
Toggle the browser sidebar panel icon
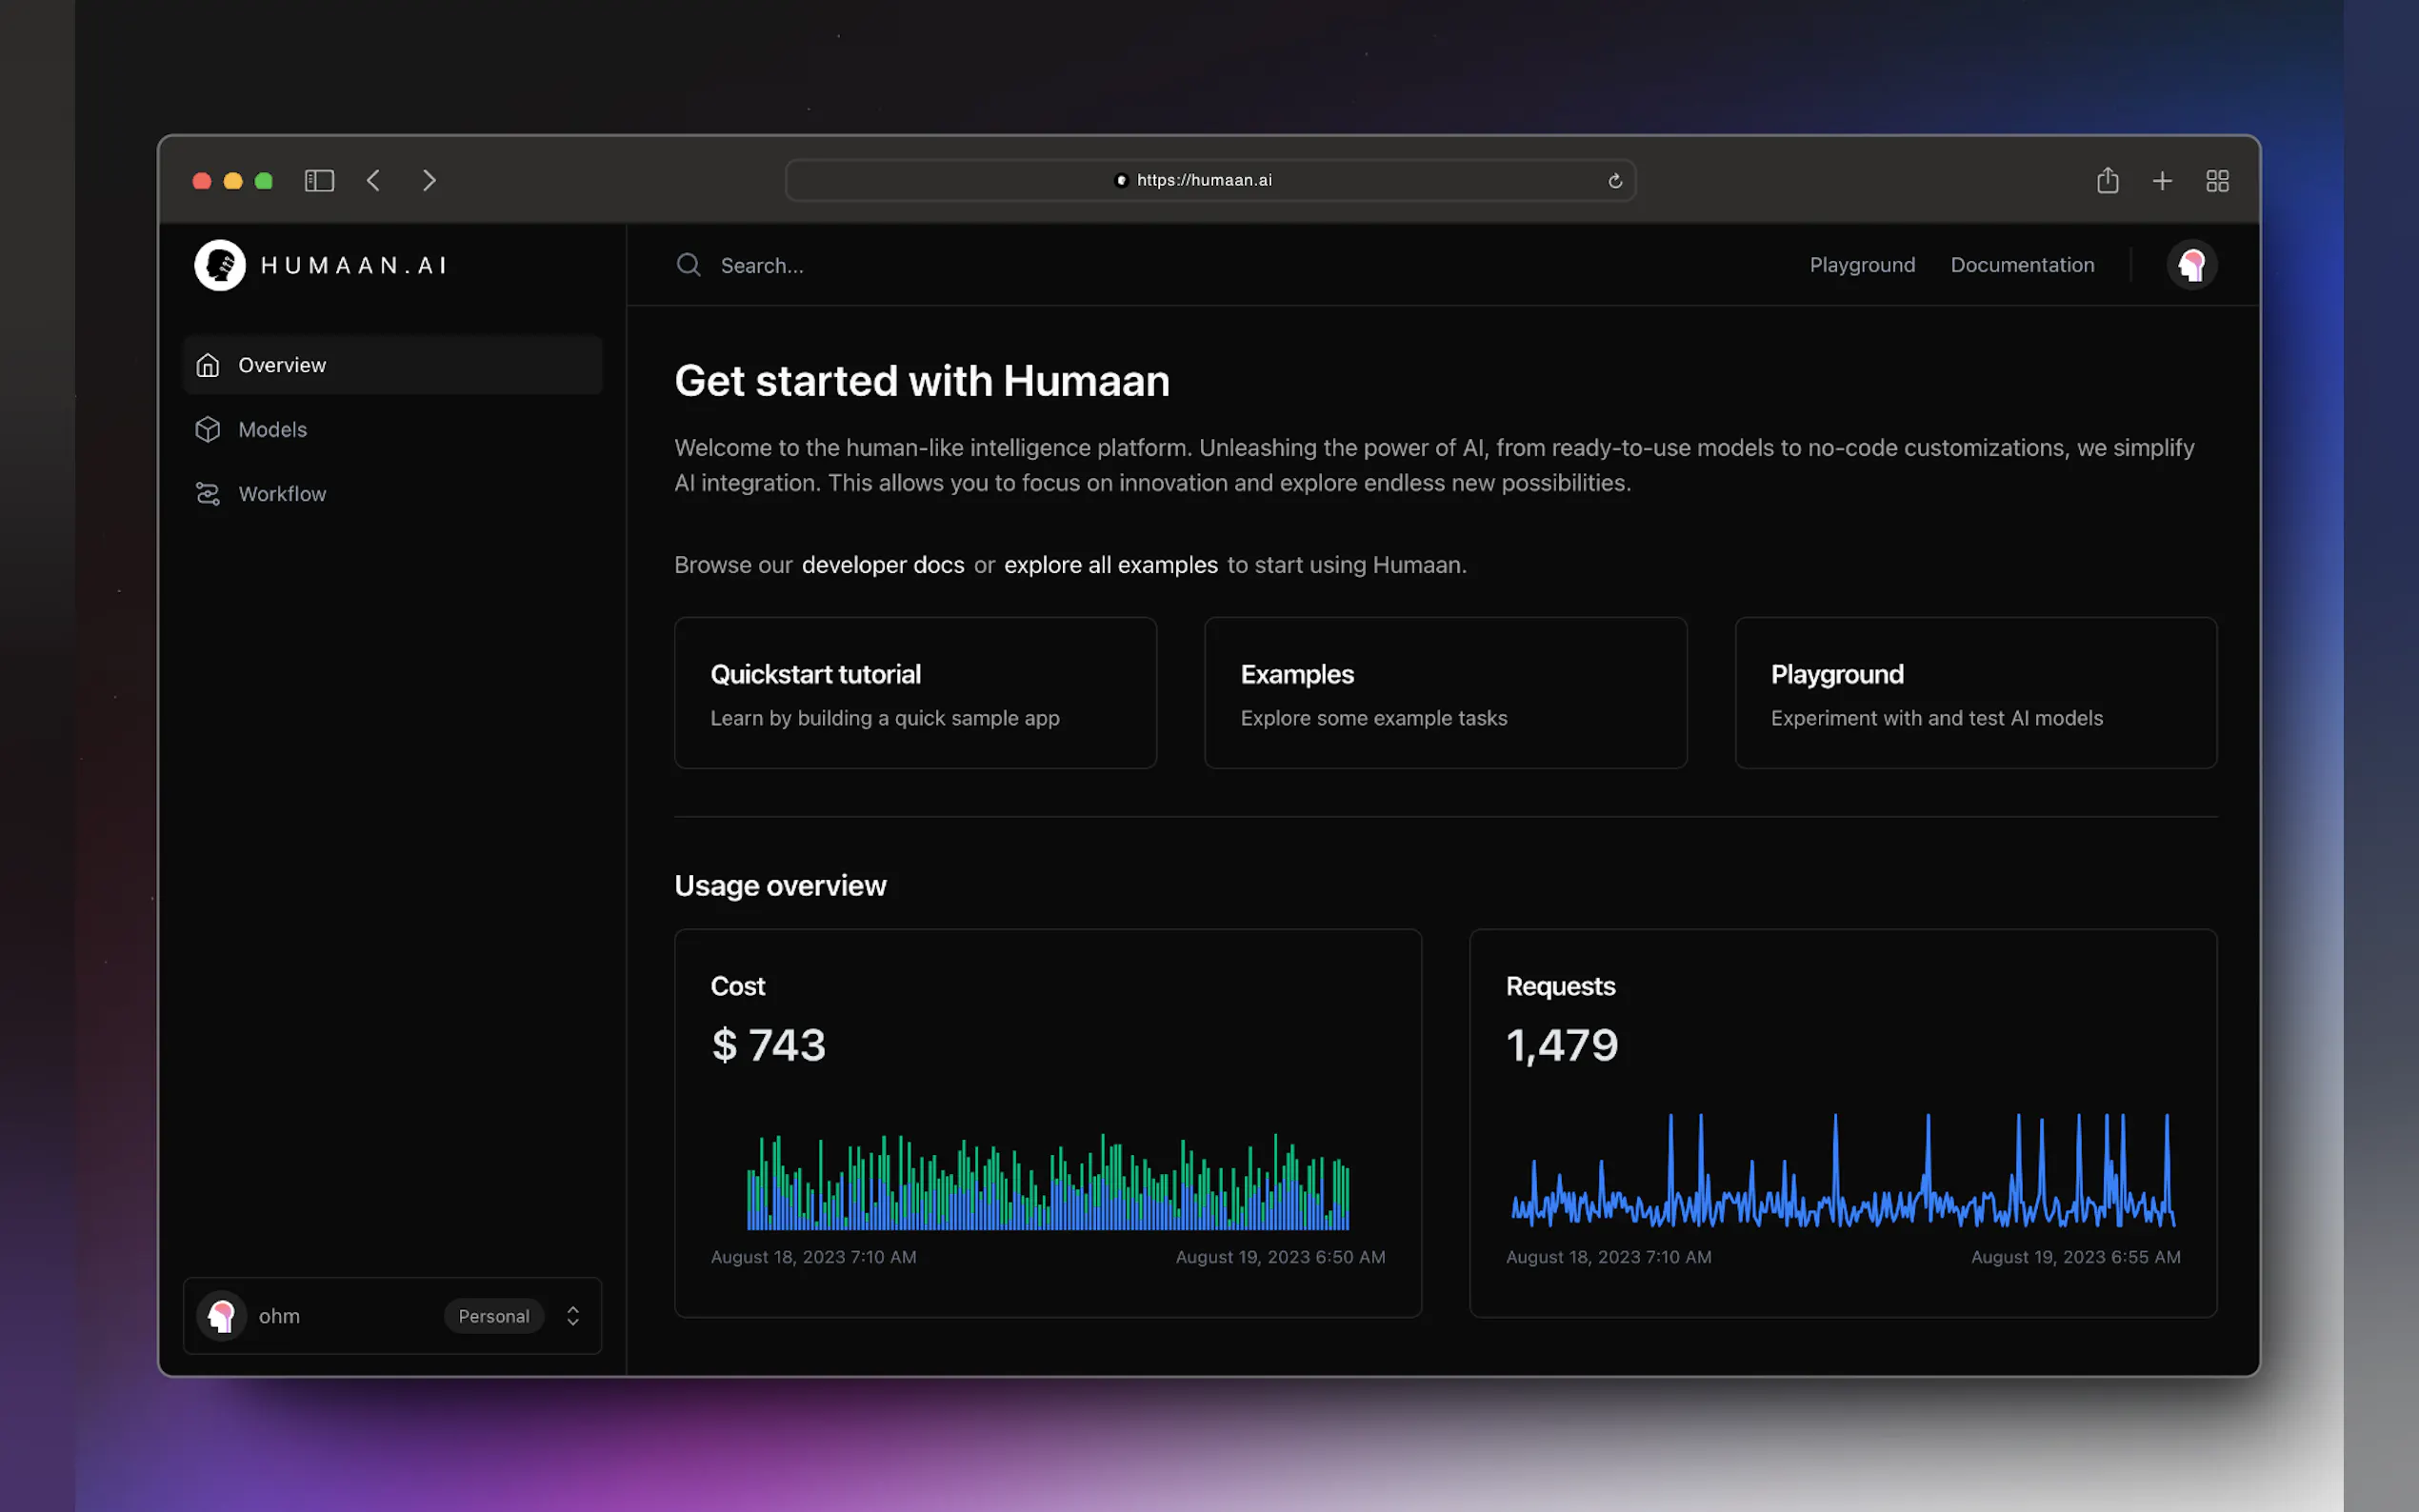(319, 181)
